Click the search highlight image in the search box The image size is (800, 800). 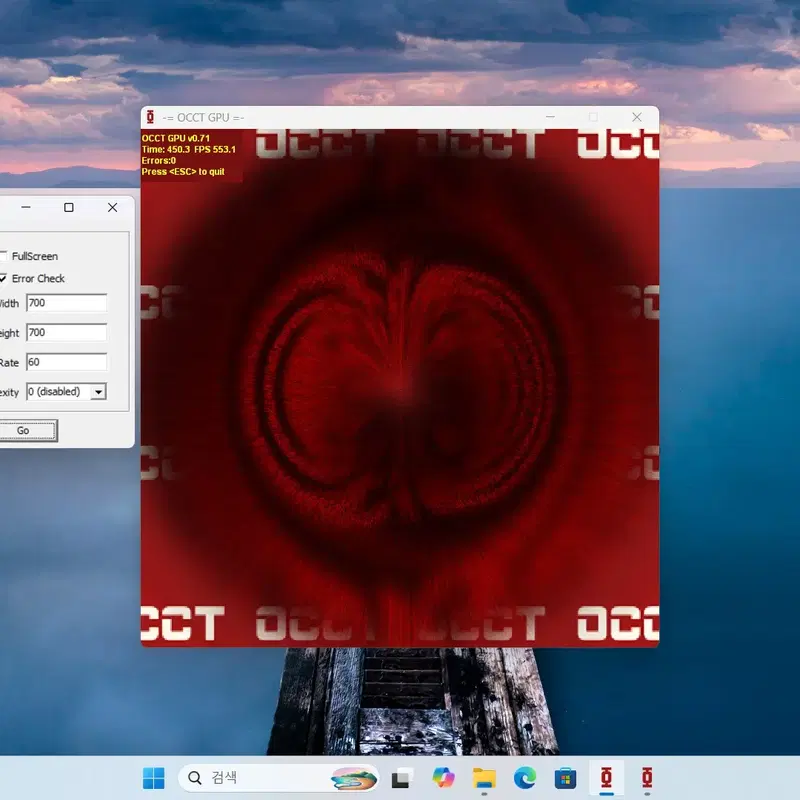click(354, 778)
